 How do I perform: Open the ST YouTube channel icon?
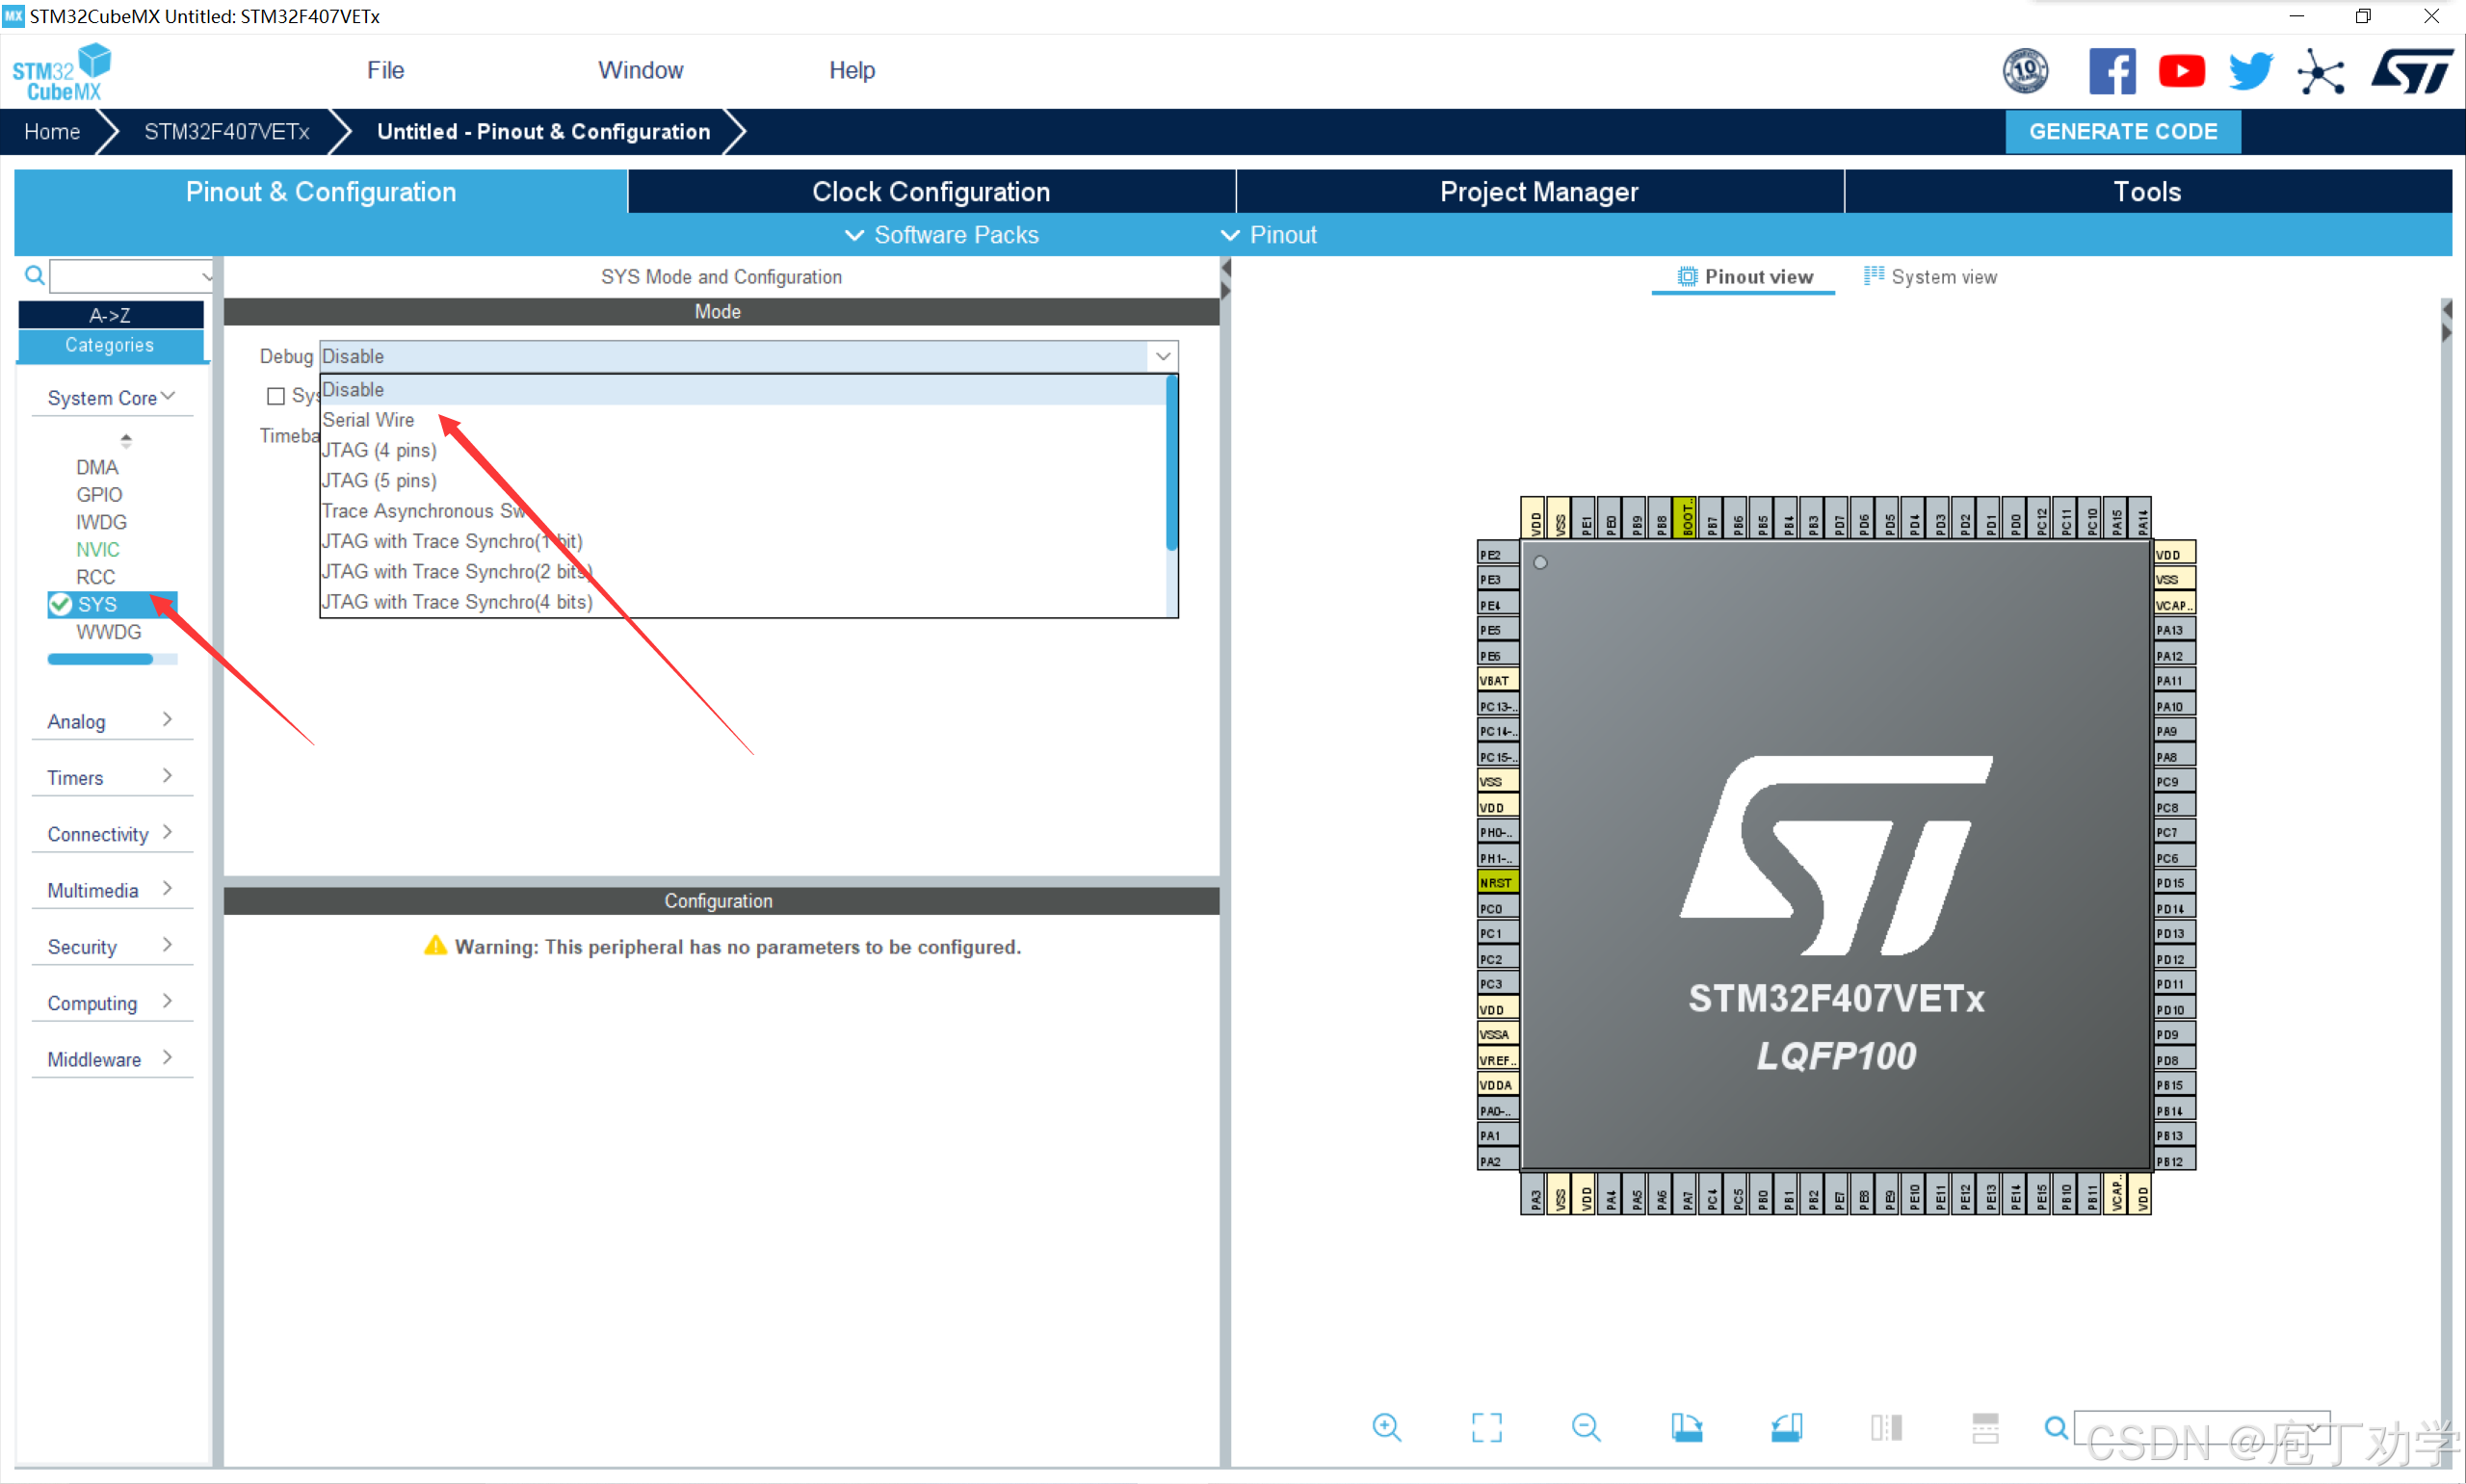[2181, 71]
